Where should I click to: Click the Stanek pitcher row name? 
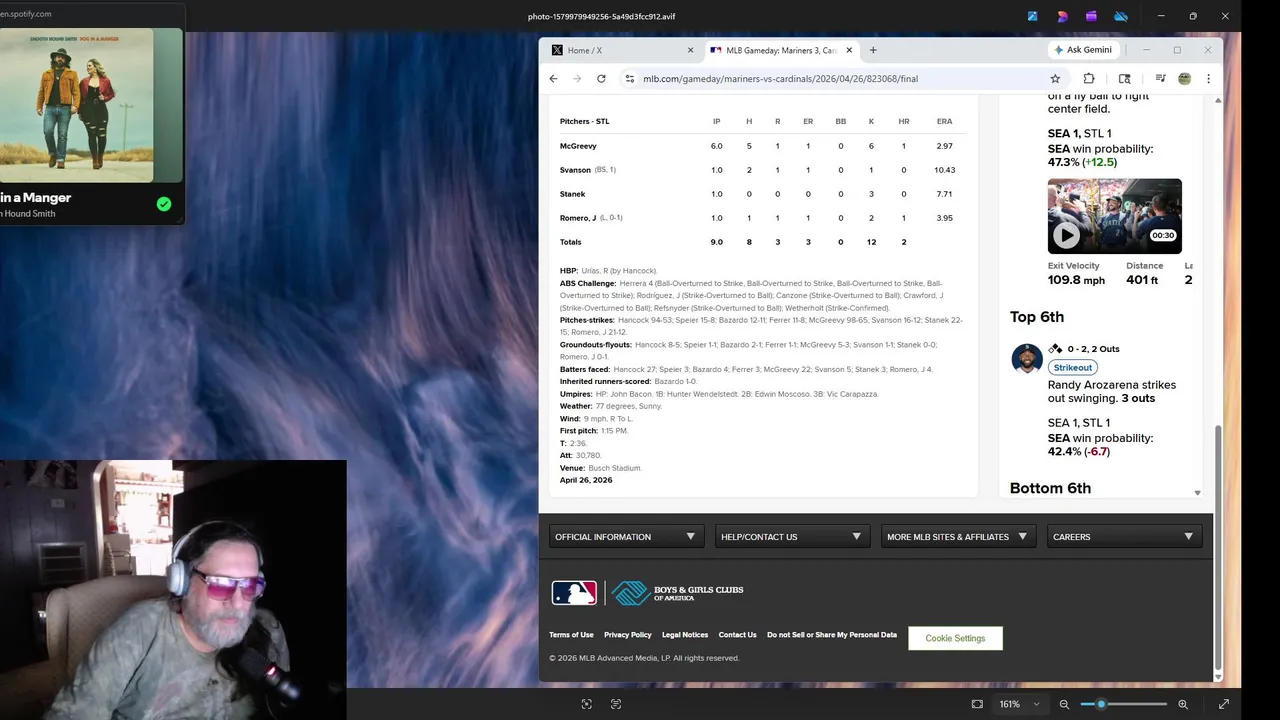tap(572, 194)
